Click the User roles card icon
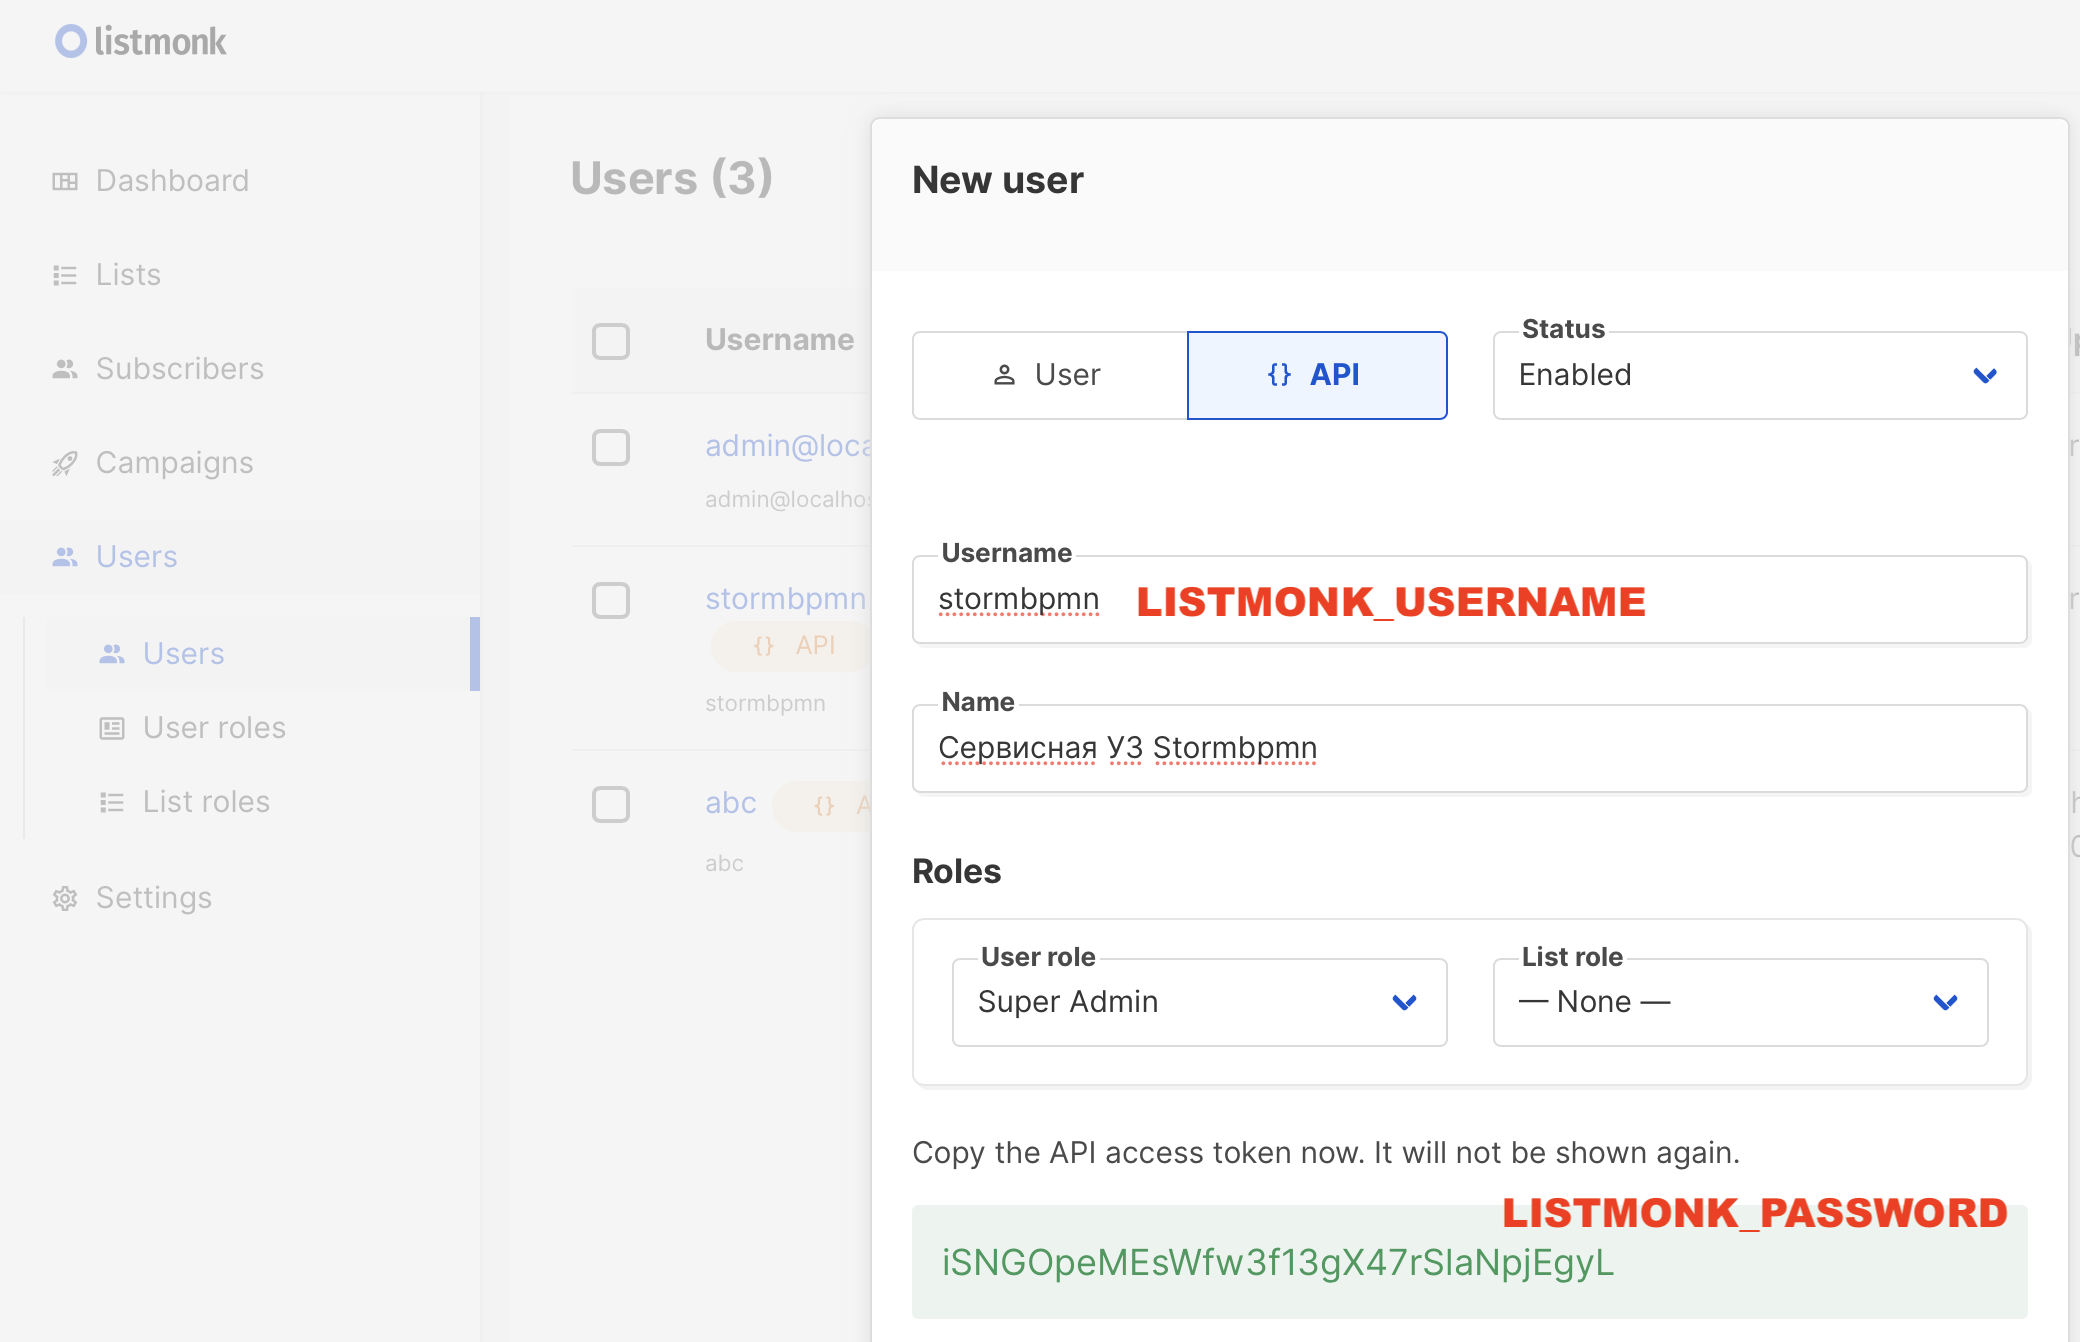Image resolution: width=2080 pixels, height=1342 pixels. [112, 728]
